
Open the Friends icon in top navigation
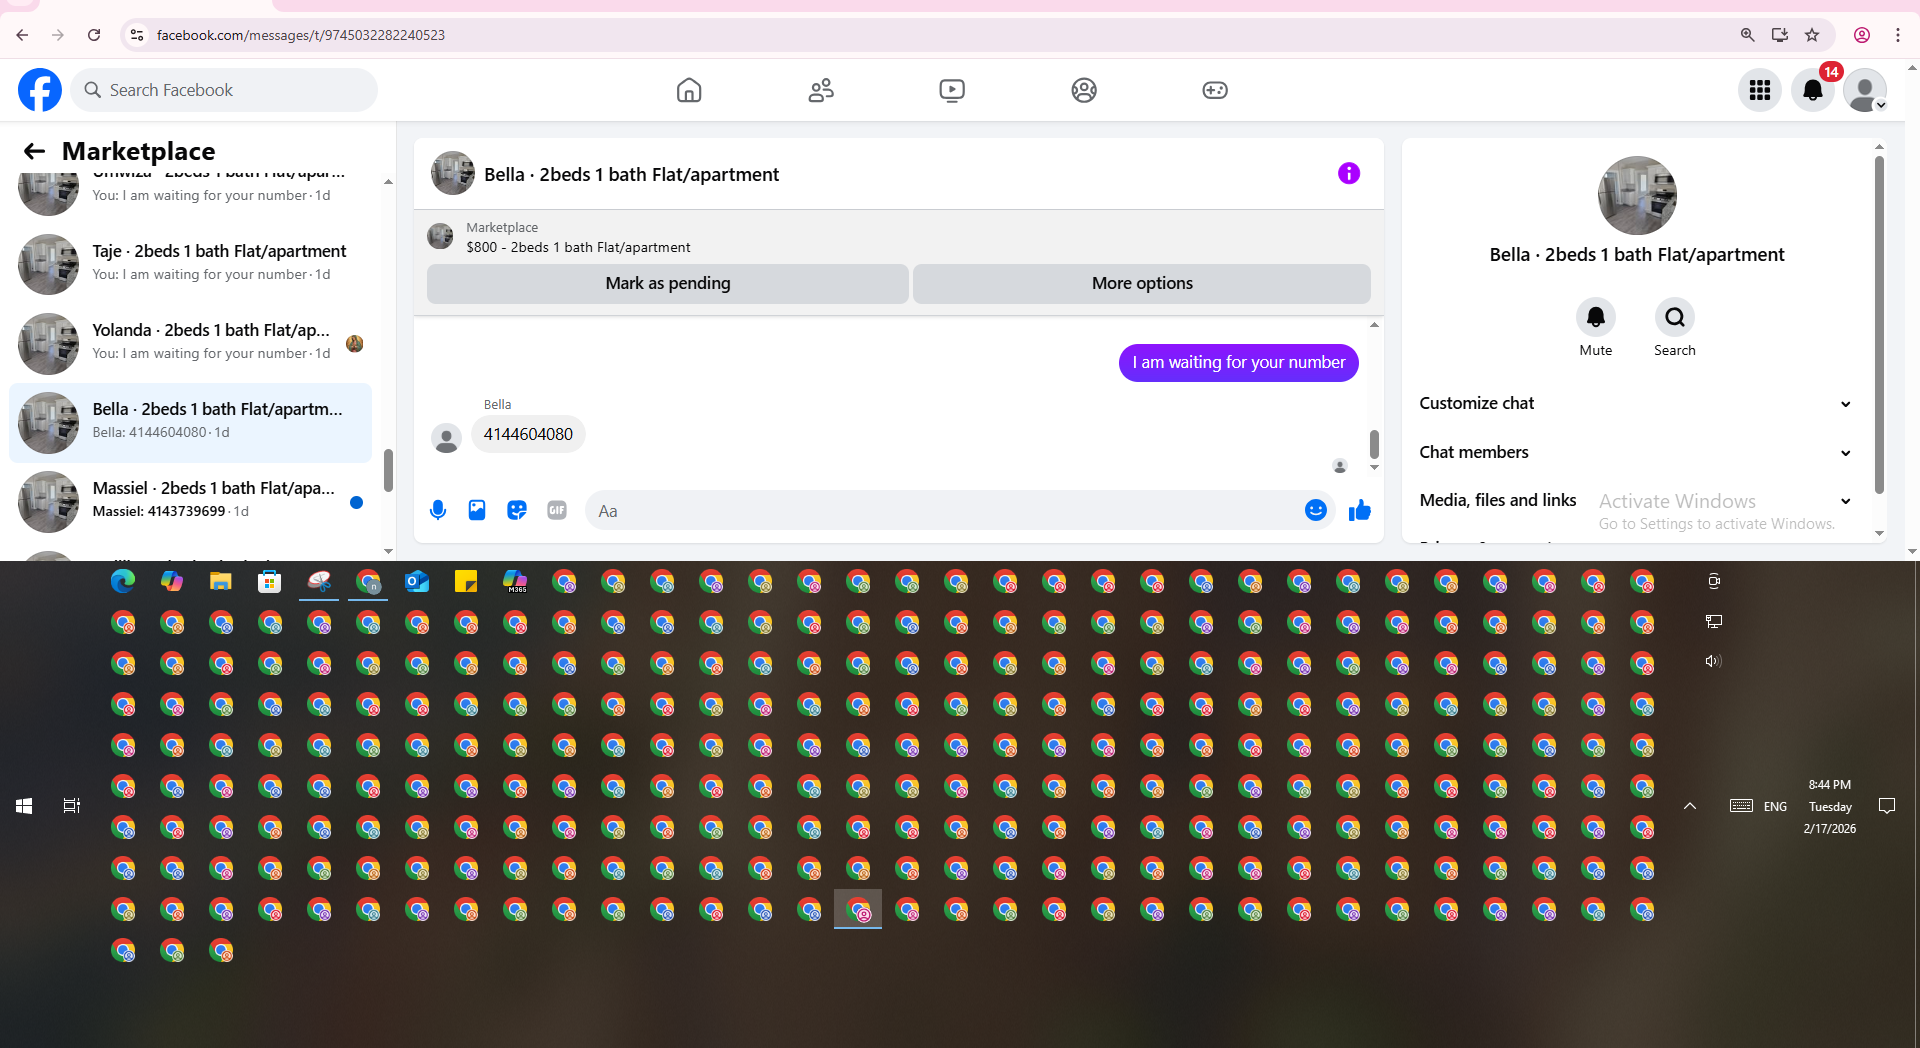coord(821,90)
